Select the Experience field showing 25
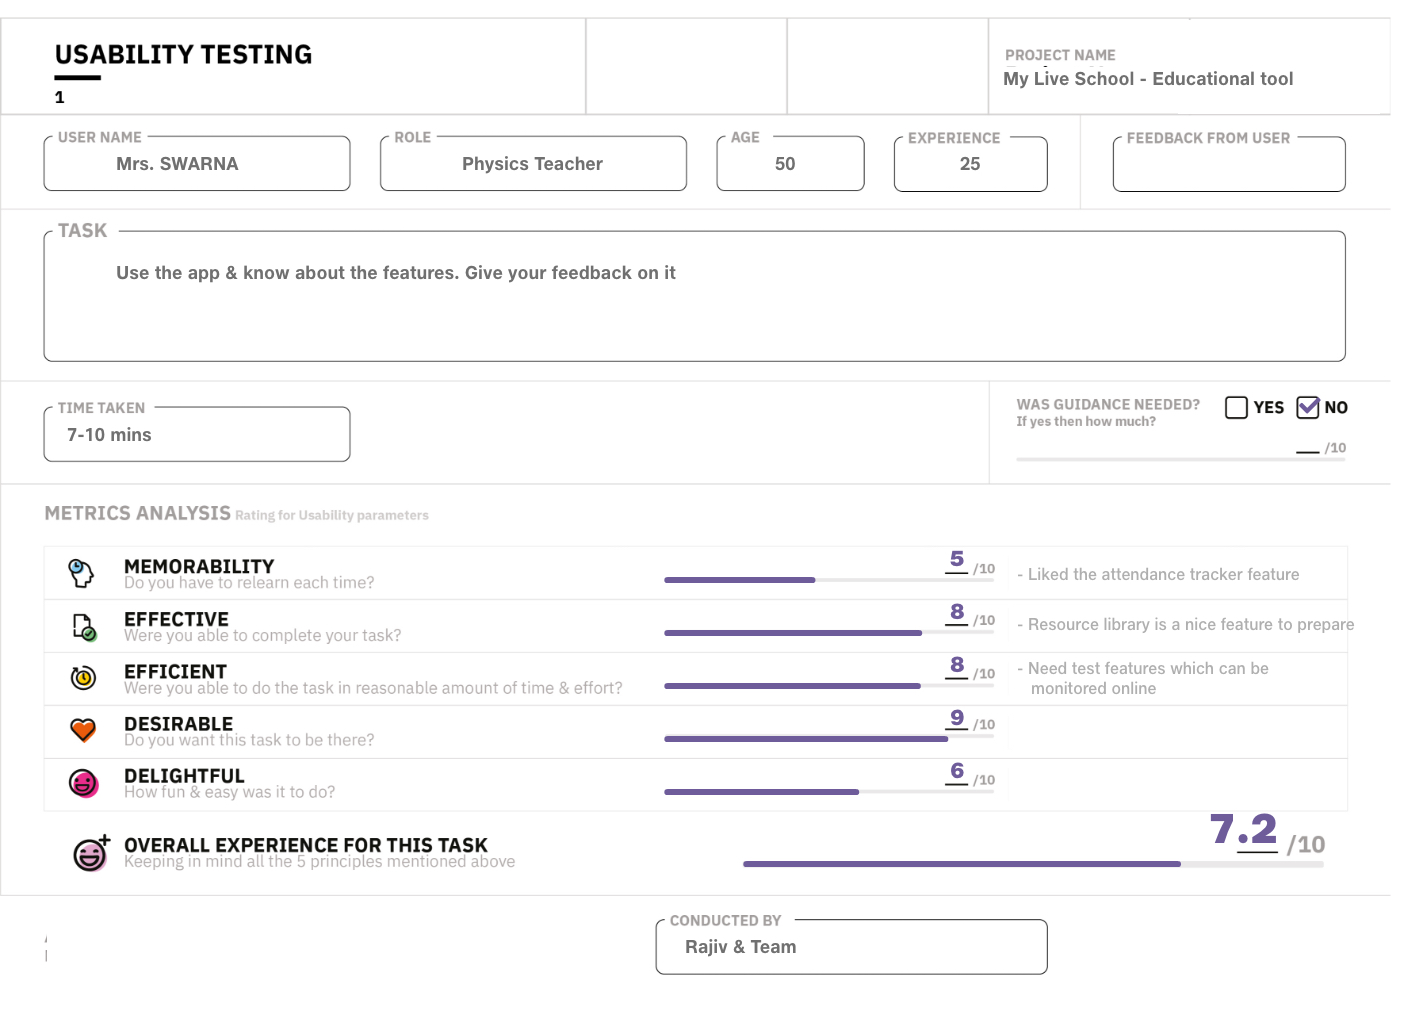Screen dimensions: 1406x1019 [x=970, y=164]
